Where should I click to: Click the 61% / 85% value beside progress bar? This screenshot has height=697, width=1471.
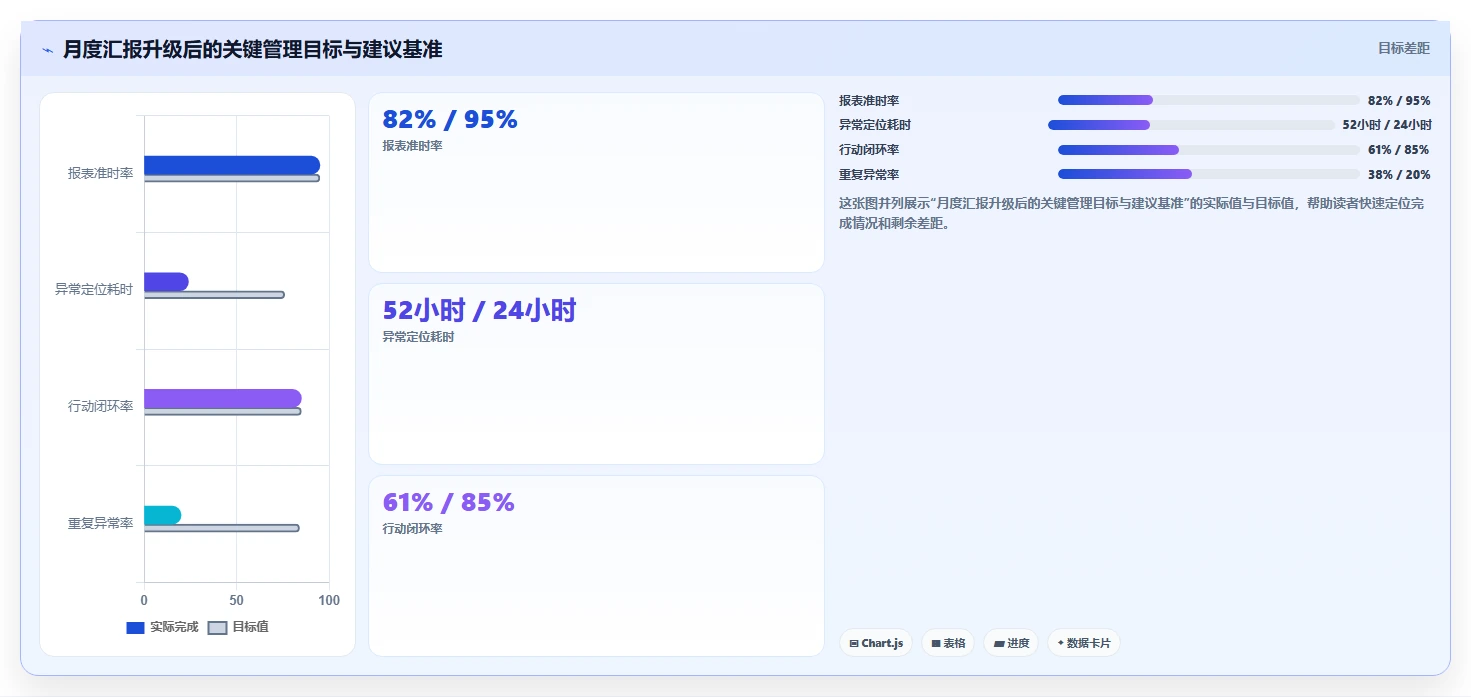click(x=1399, y=150)
